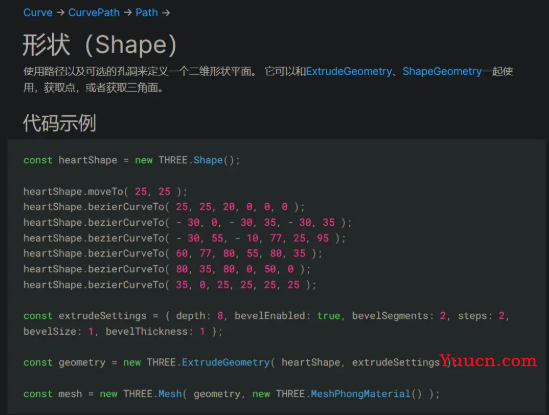Follow the ExtrudeGeometry link in description
549x415 pixels.
pyautogui.click(x=349, y=71)
